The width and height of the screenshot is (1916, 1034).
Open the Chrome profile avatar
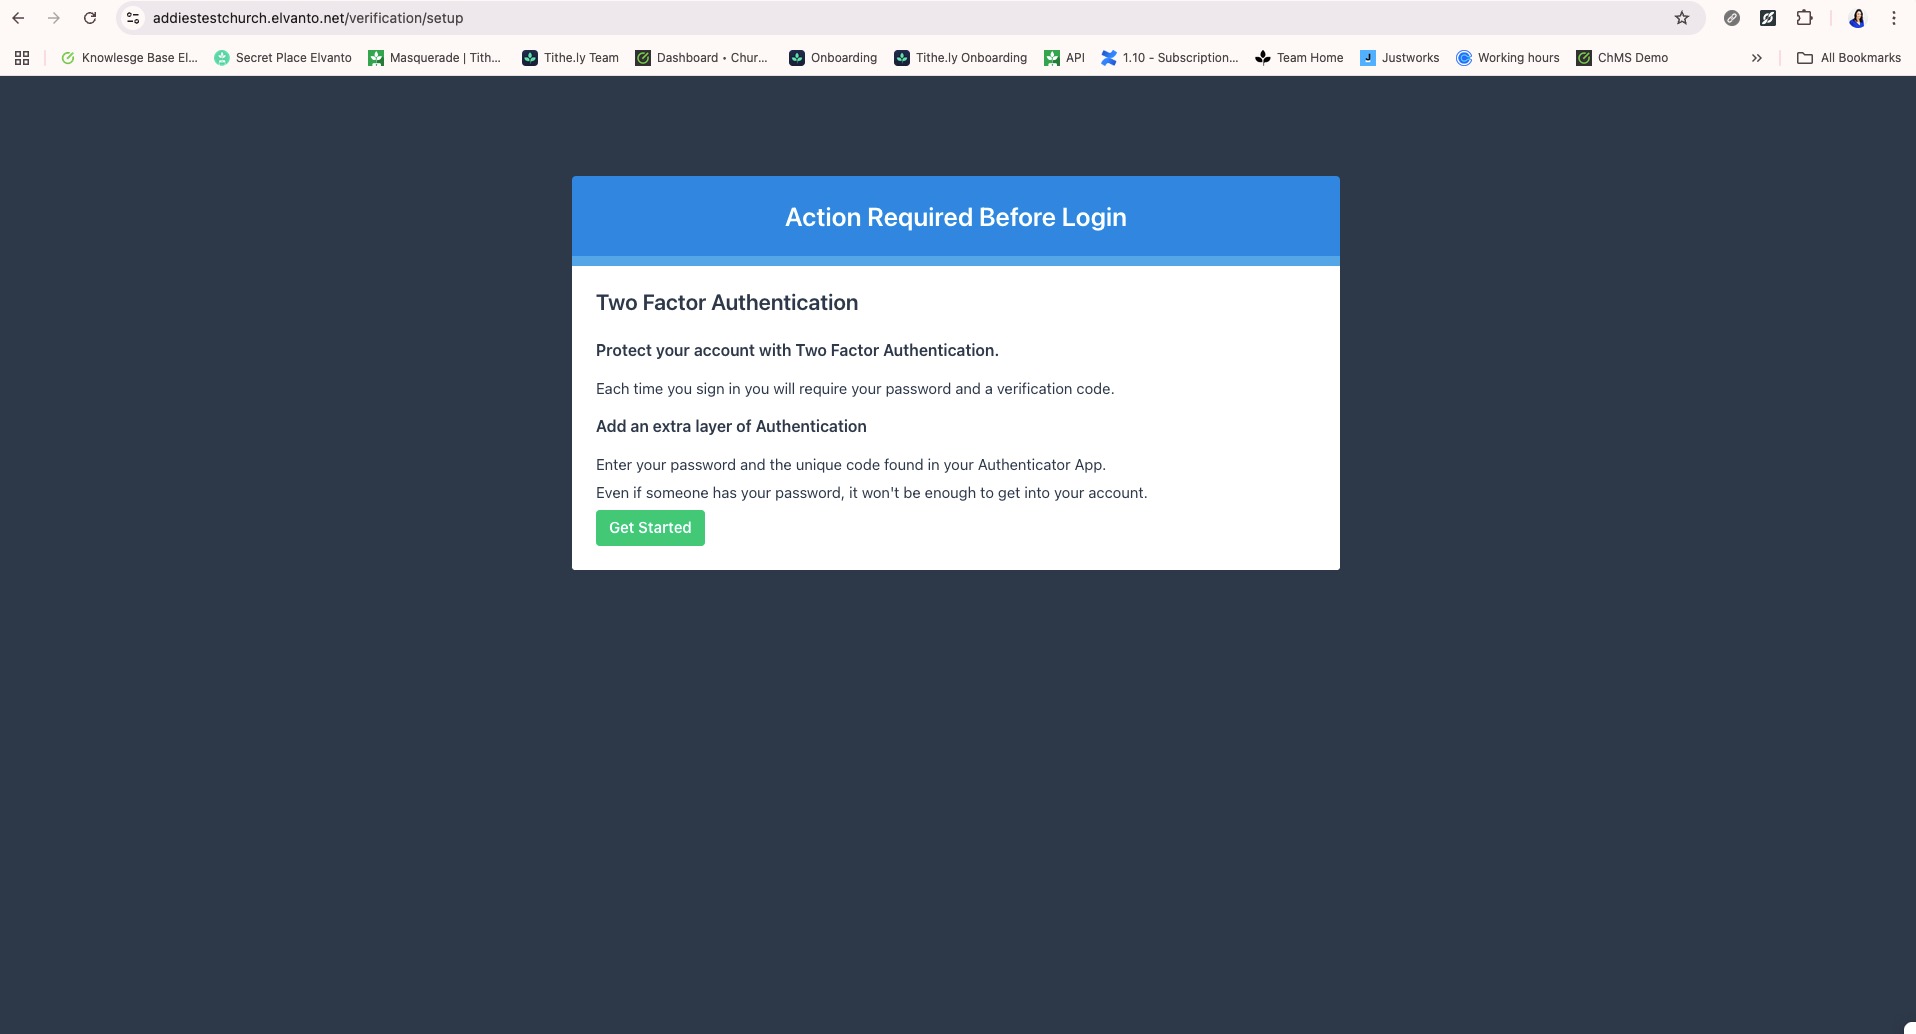1857,18
